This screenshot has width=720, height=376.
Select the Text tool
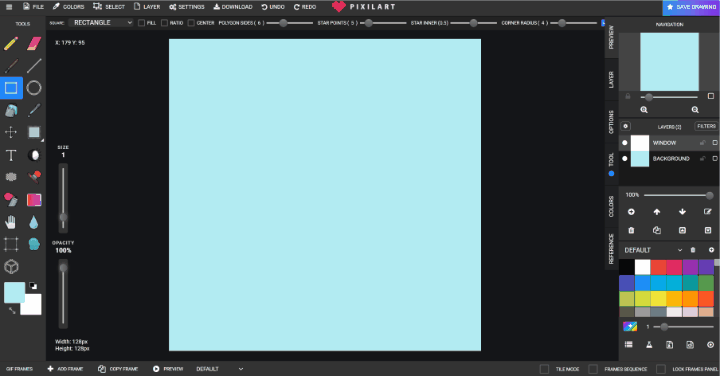tap(11, 155)
